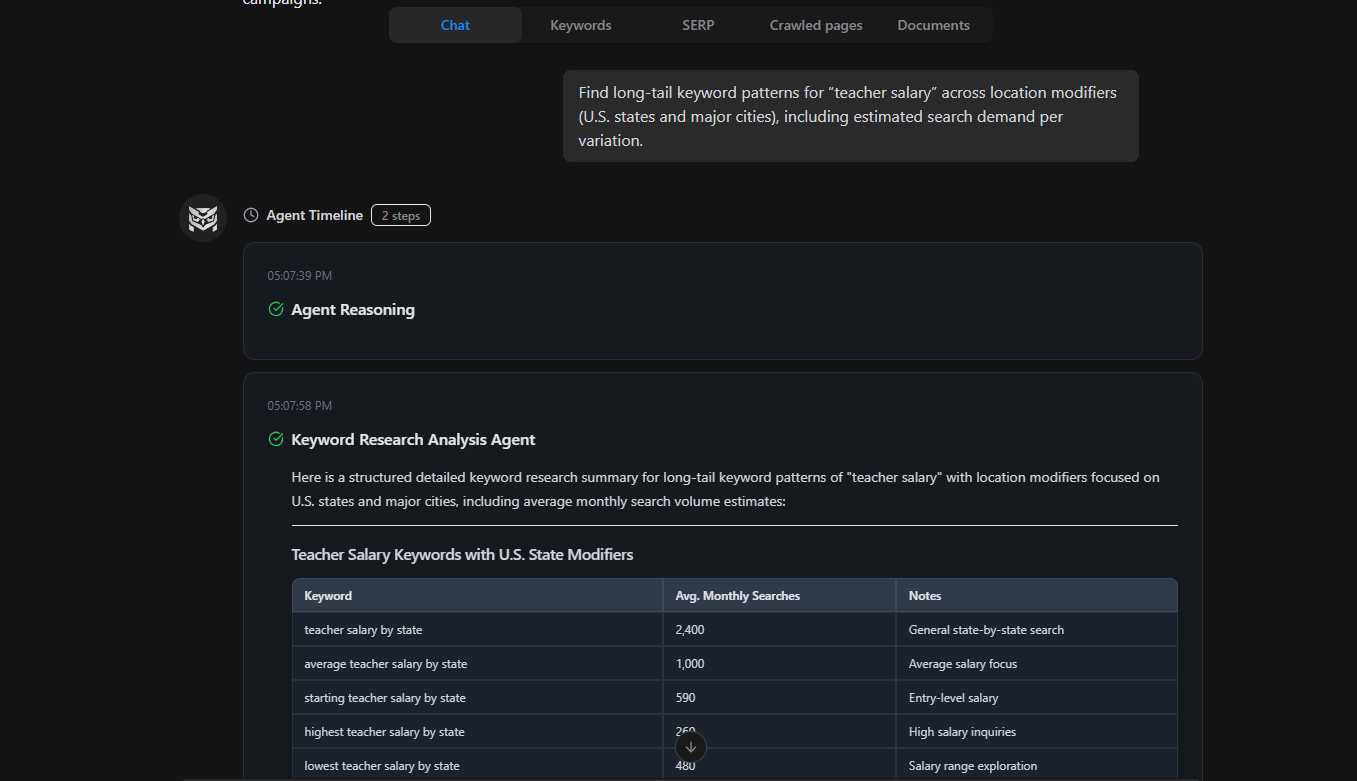Open the Documents tab
The height and width of the screenshot is (781, 1357).
click(933, 24)
